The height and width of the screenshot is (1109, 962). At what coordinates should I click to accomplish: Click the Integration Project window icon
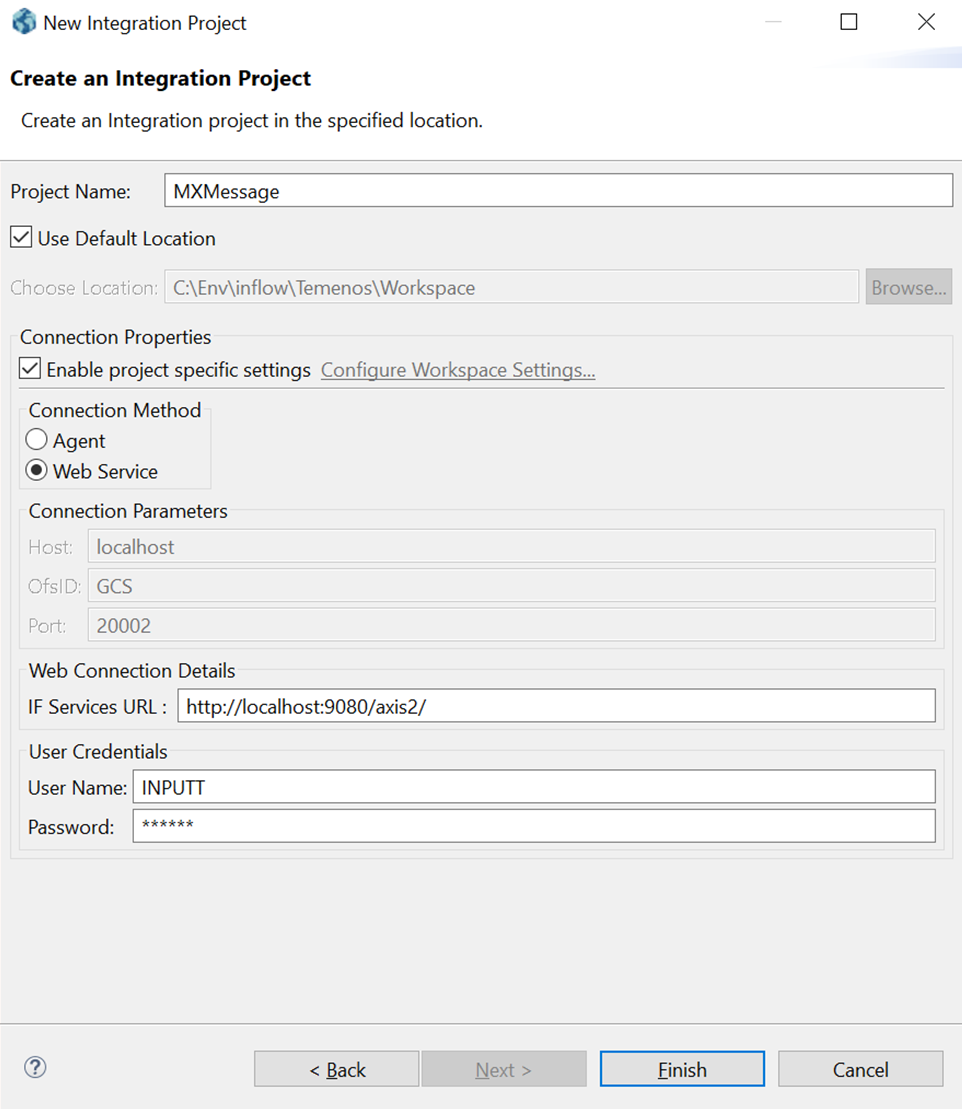click(23, 22)
